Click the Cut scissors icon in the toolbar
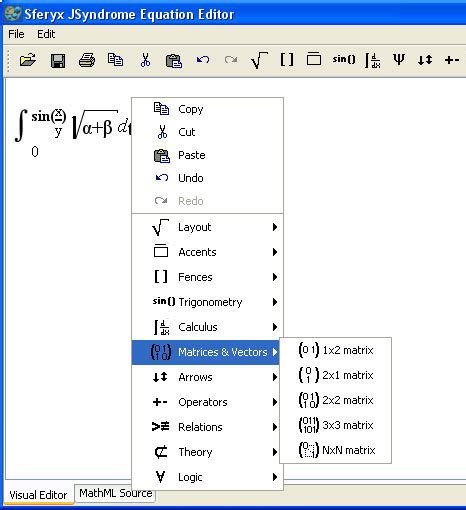Viewport: 466px width, 510px height. [145, 60]
